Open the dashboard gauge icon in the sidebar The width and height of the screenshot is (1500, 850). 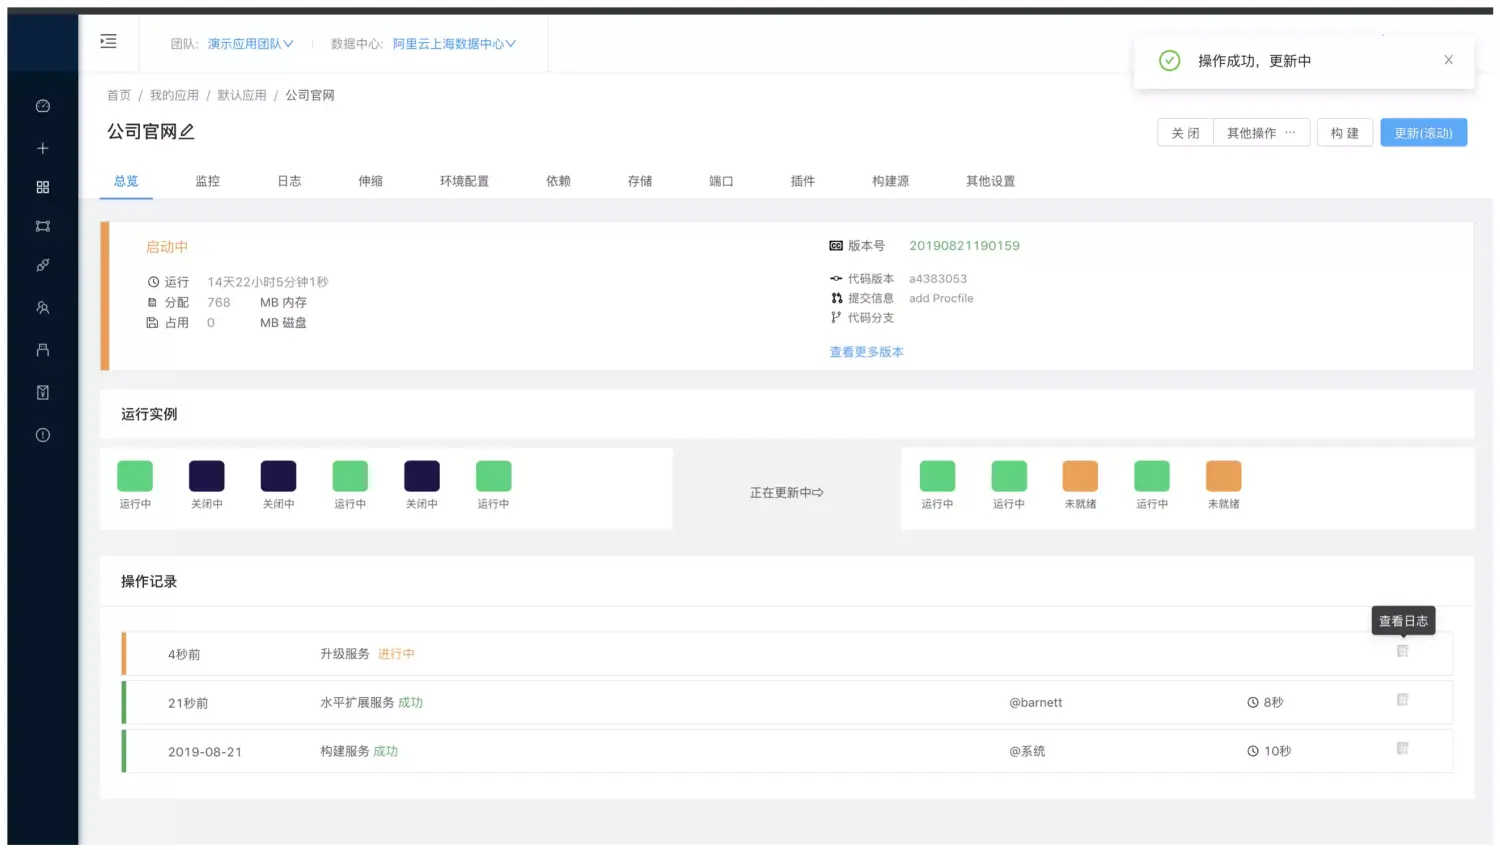(x=43, y=106)
